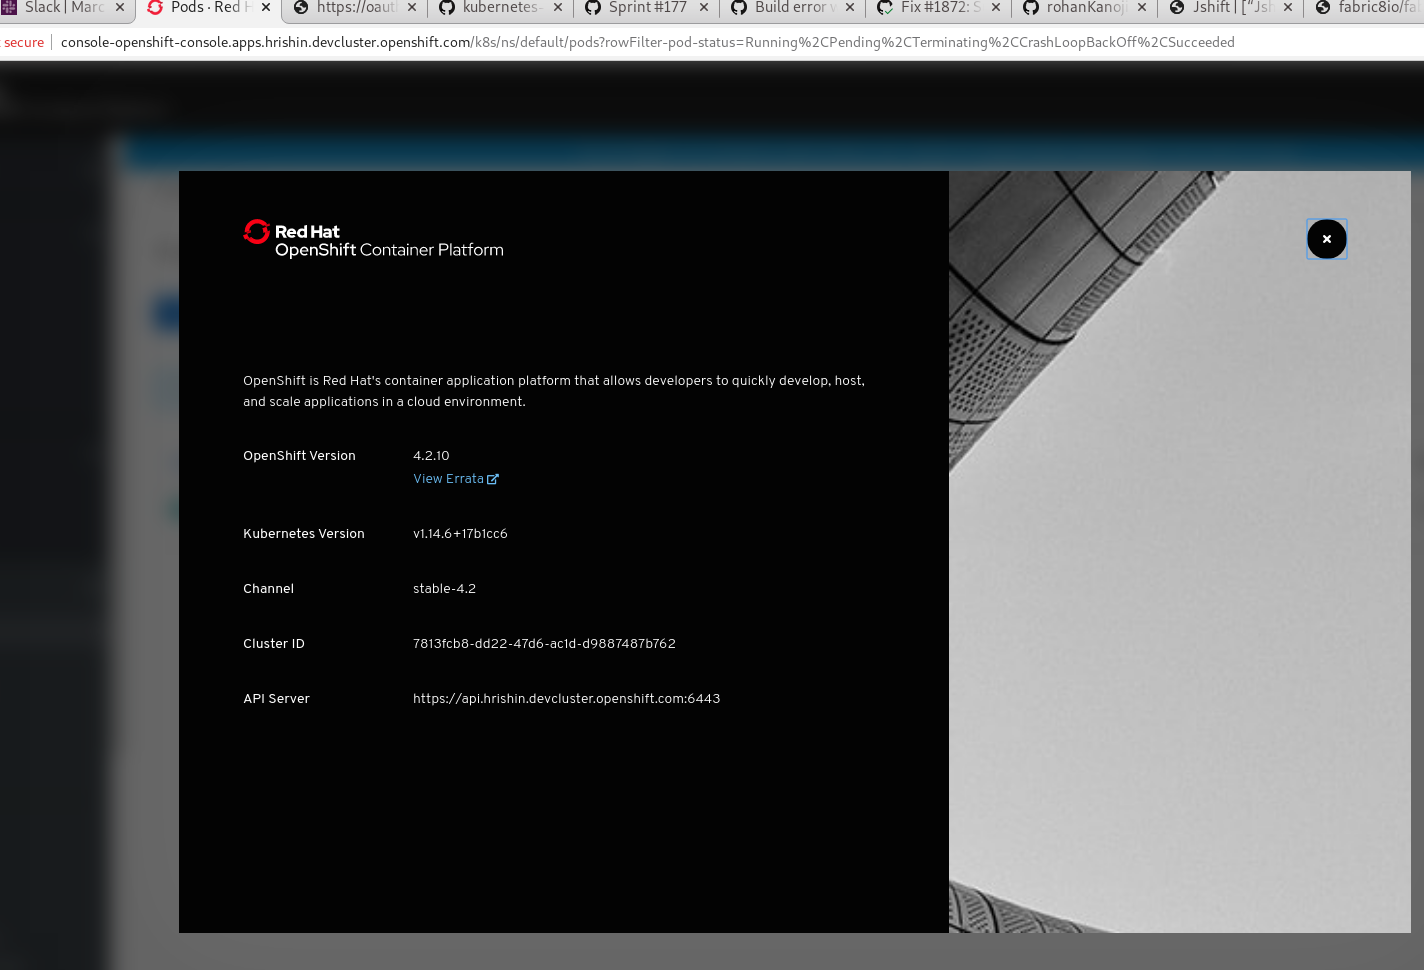Click the OpenShift favicon on the Pods tab
This screenshot has height=970, width=1424.
coord(155,8)
